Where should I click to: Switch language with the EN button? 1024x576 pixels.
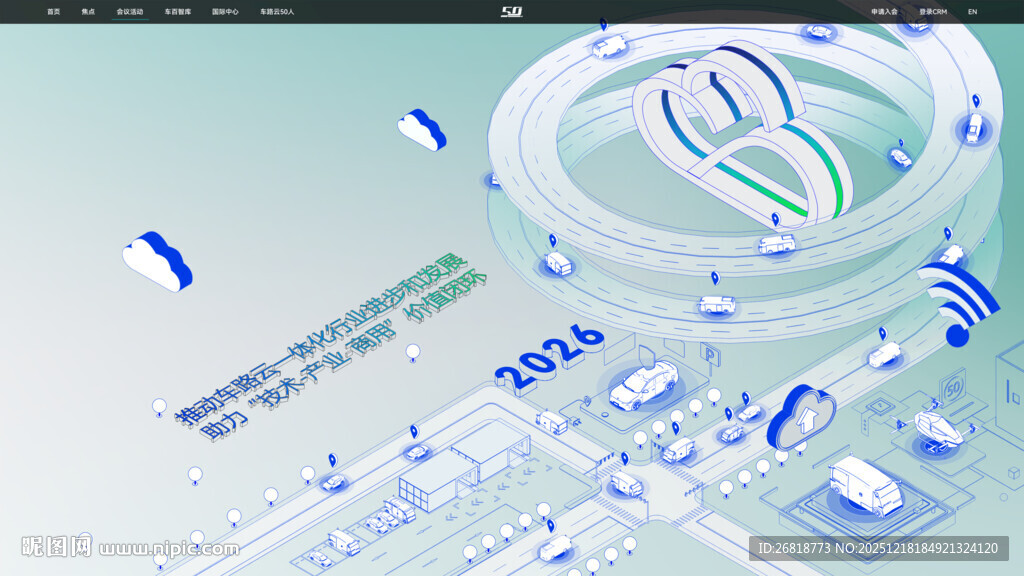pyautogui.click(x=972, y=12)
